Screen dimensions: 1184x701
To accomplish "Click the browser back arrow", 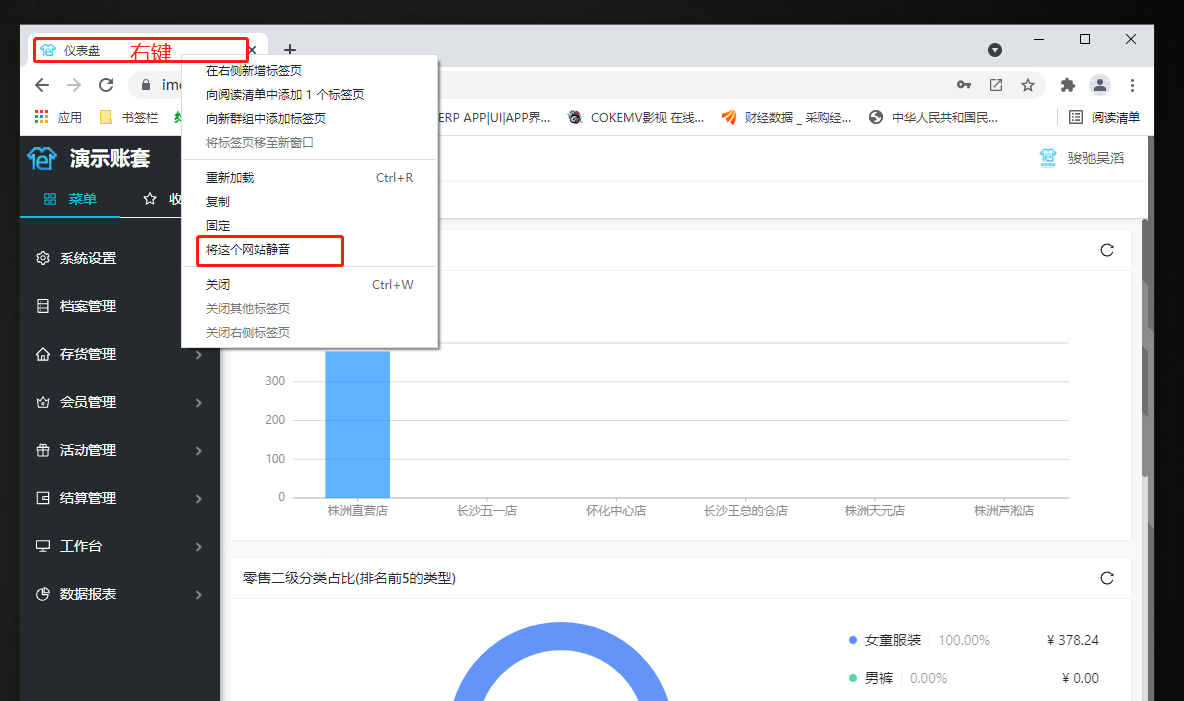I will 42,85.
